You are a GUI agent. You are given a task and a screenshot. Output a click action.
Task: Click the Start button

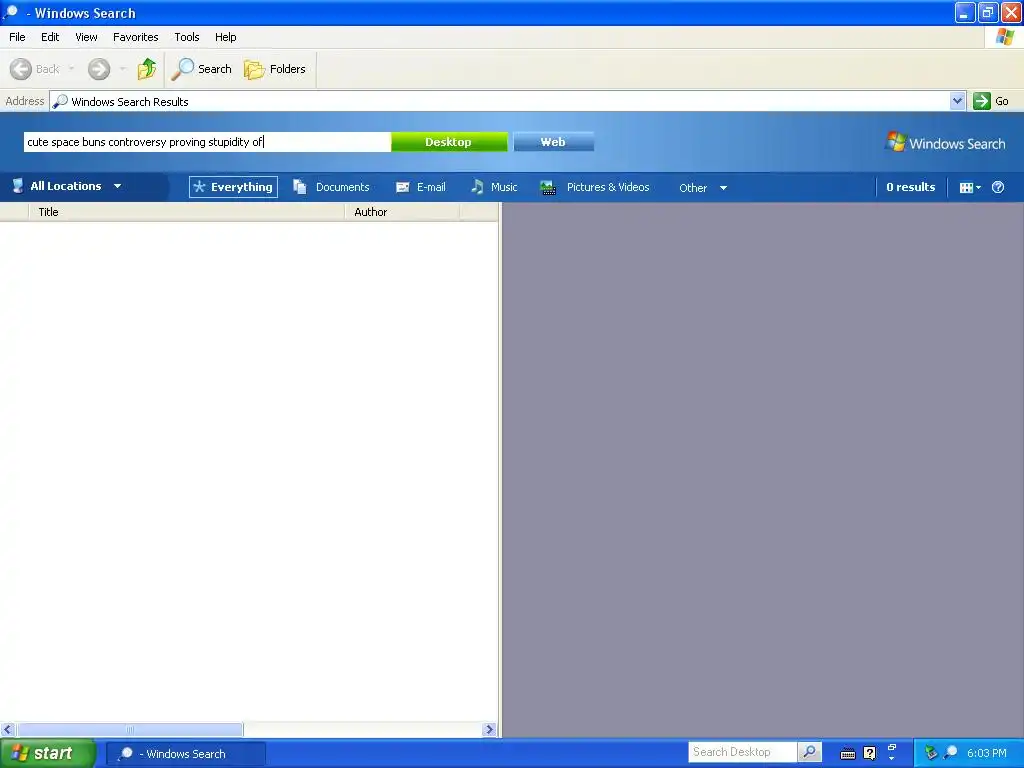click(48, 754)
